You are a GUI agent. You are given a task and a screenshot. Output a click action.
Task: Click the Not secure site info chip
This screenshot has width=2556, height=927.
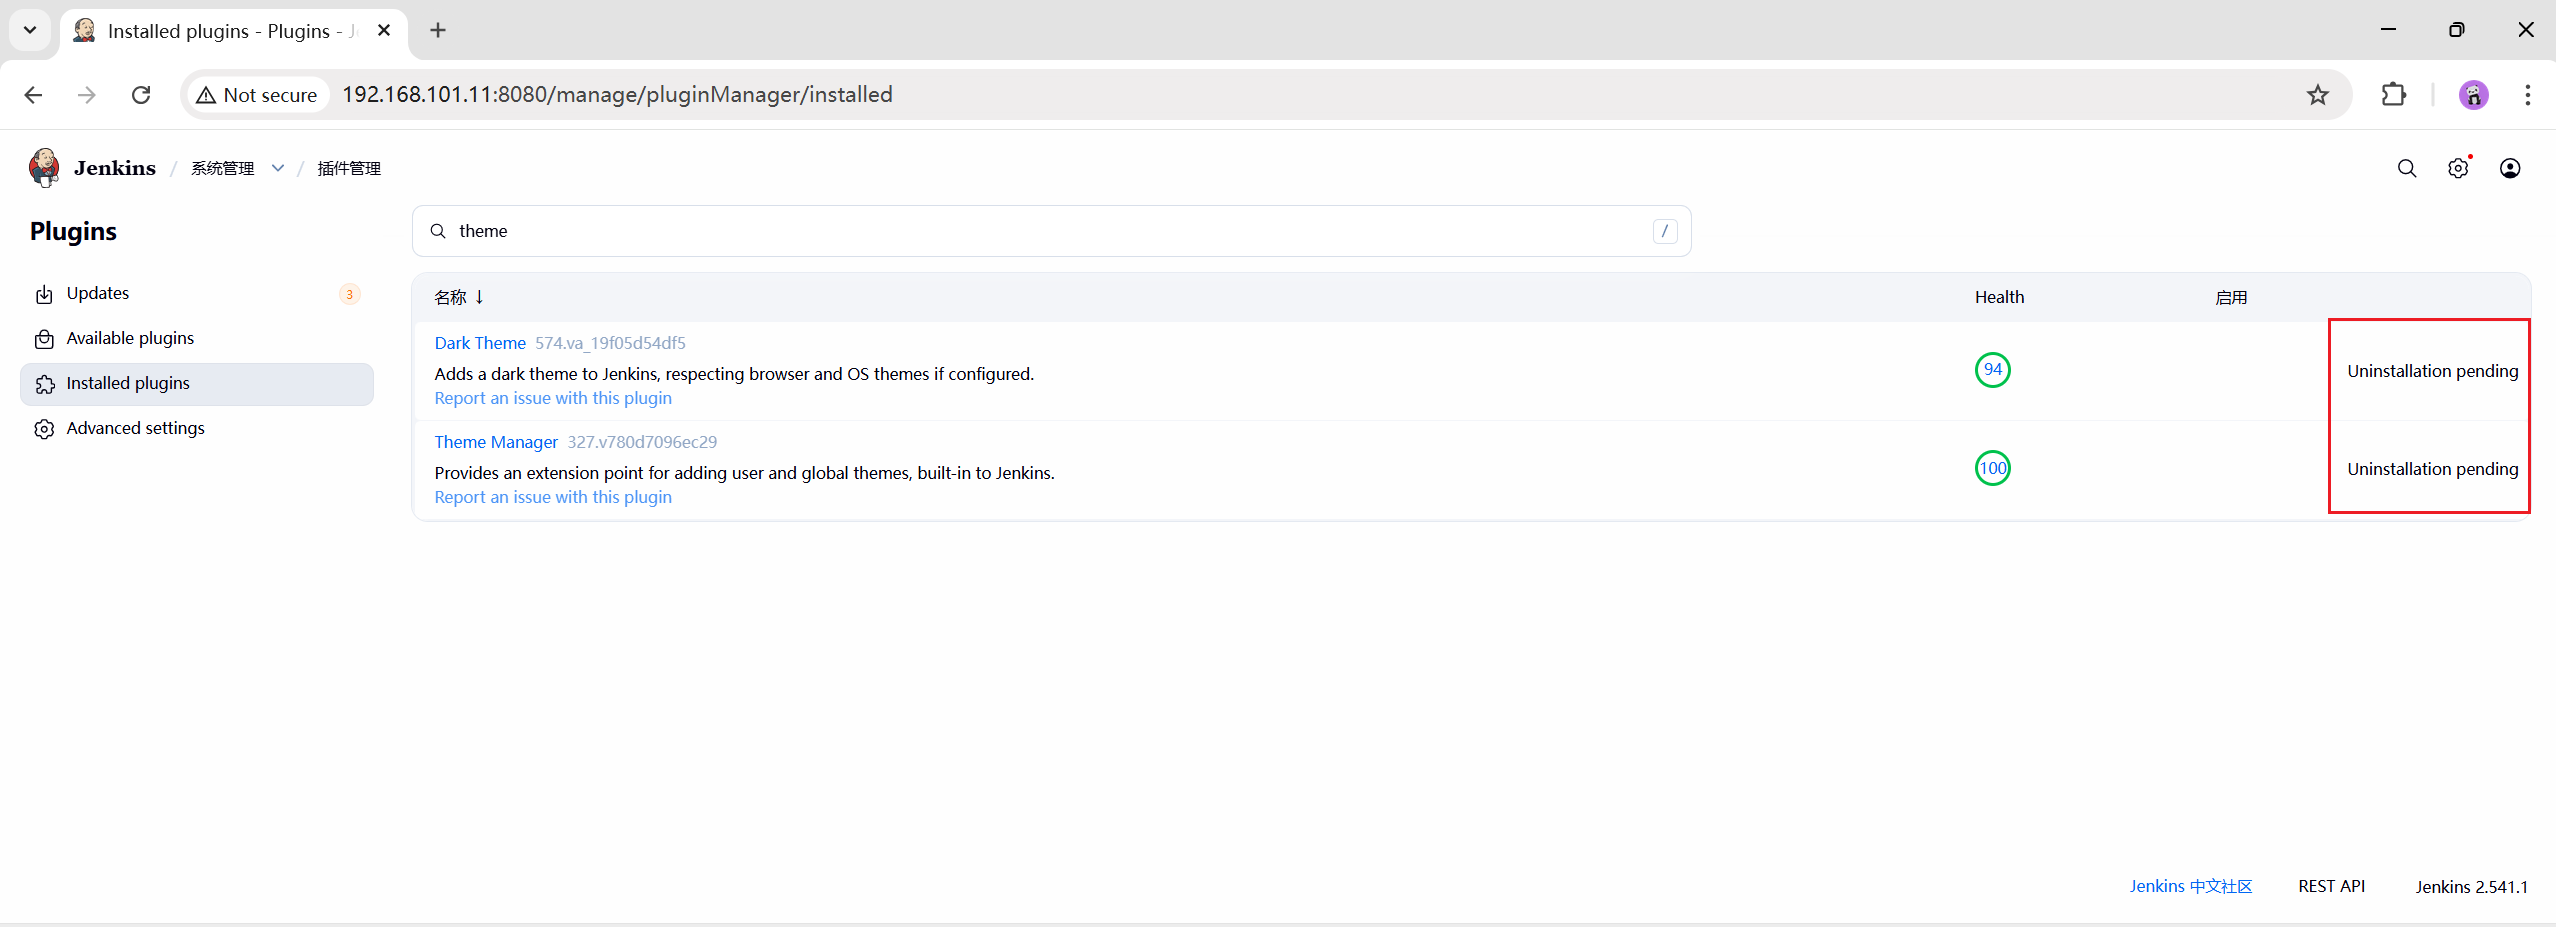257,95
